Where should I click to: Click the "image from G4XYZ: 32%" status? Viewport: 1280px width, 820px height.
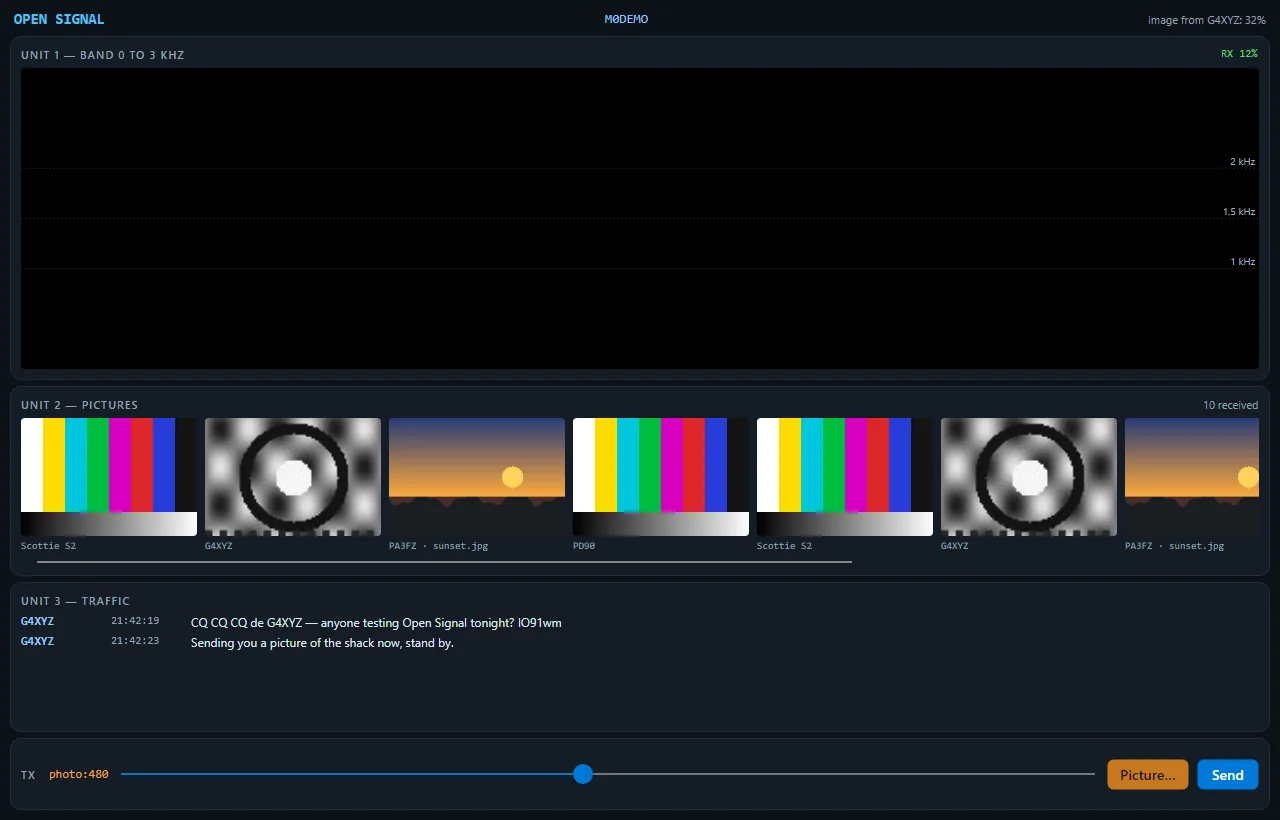coord(1207,20)
